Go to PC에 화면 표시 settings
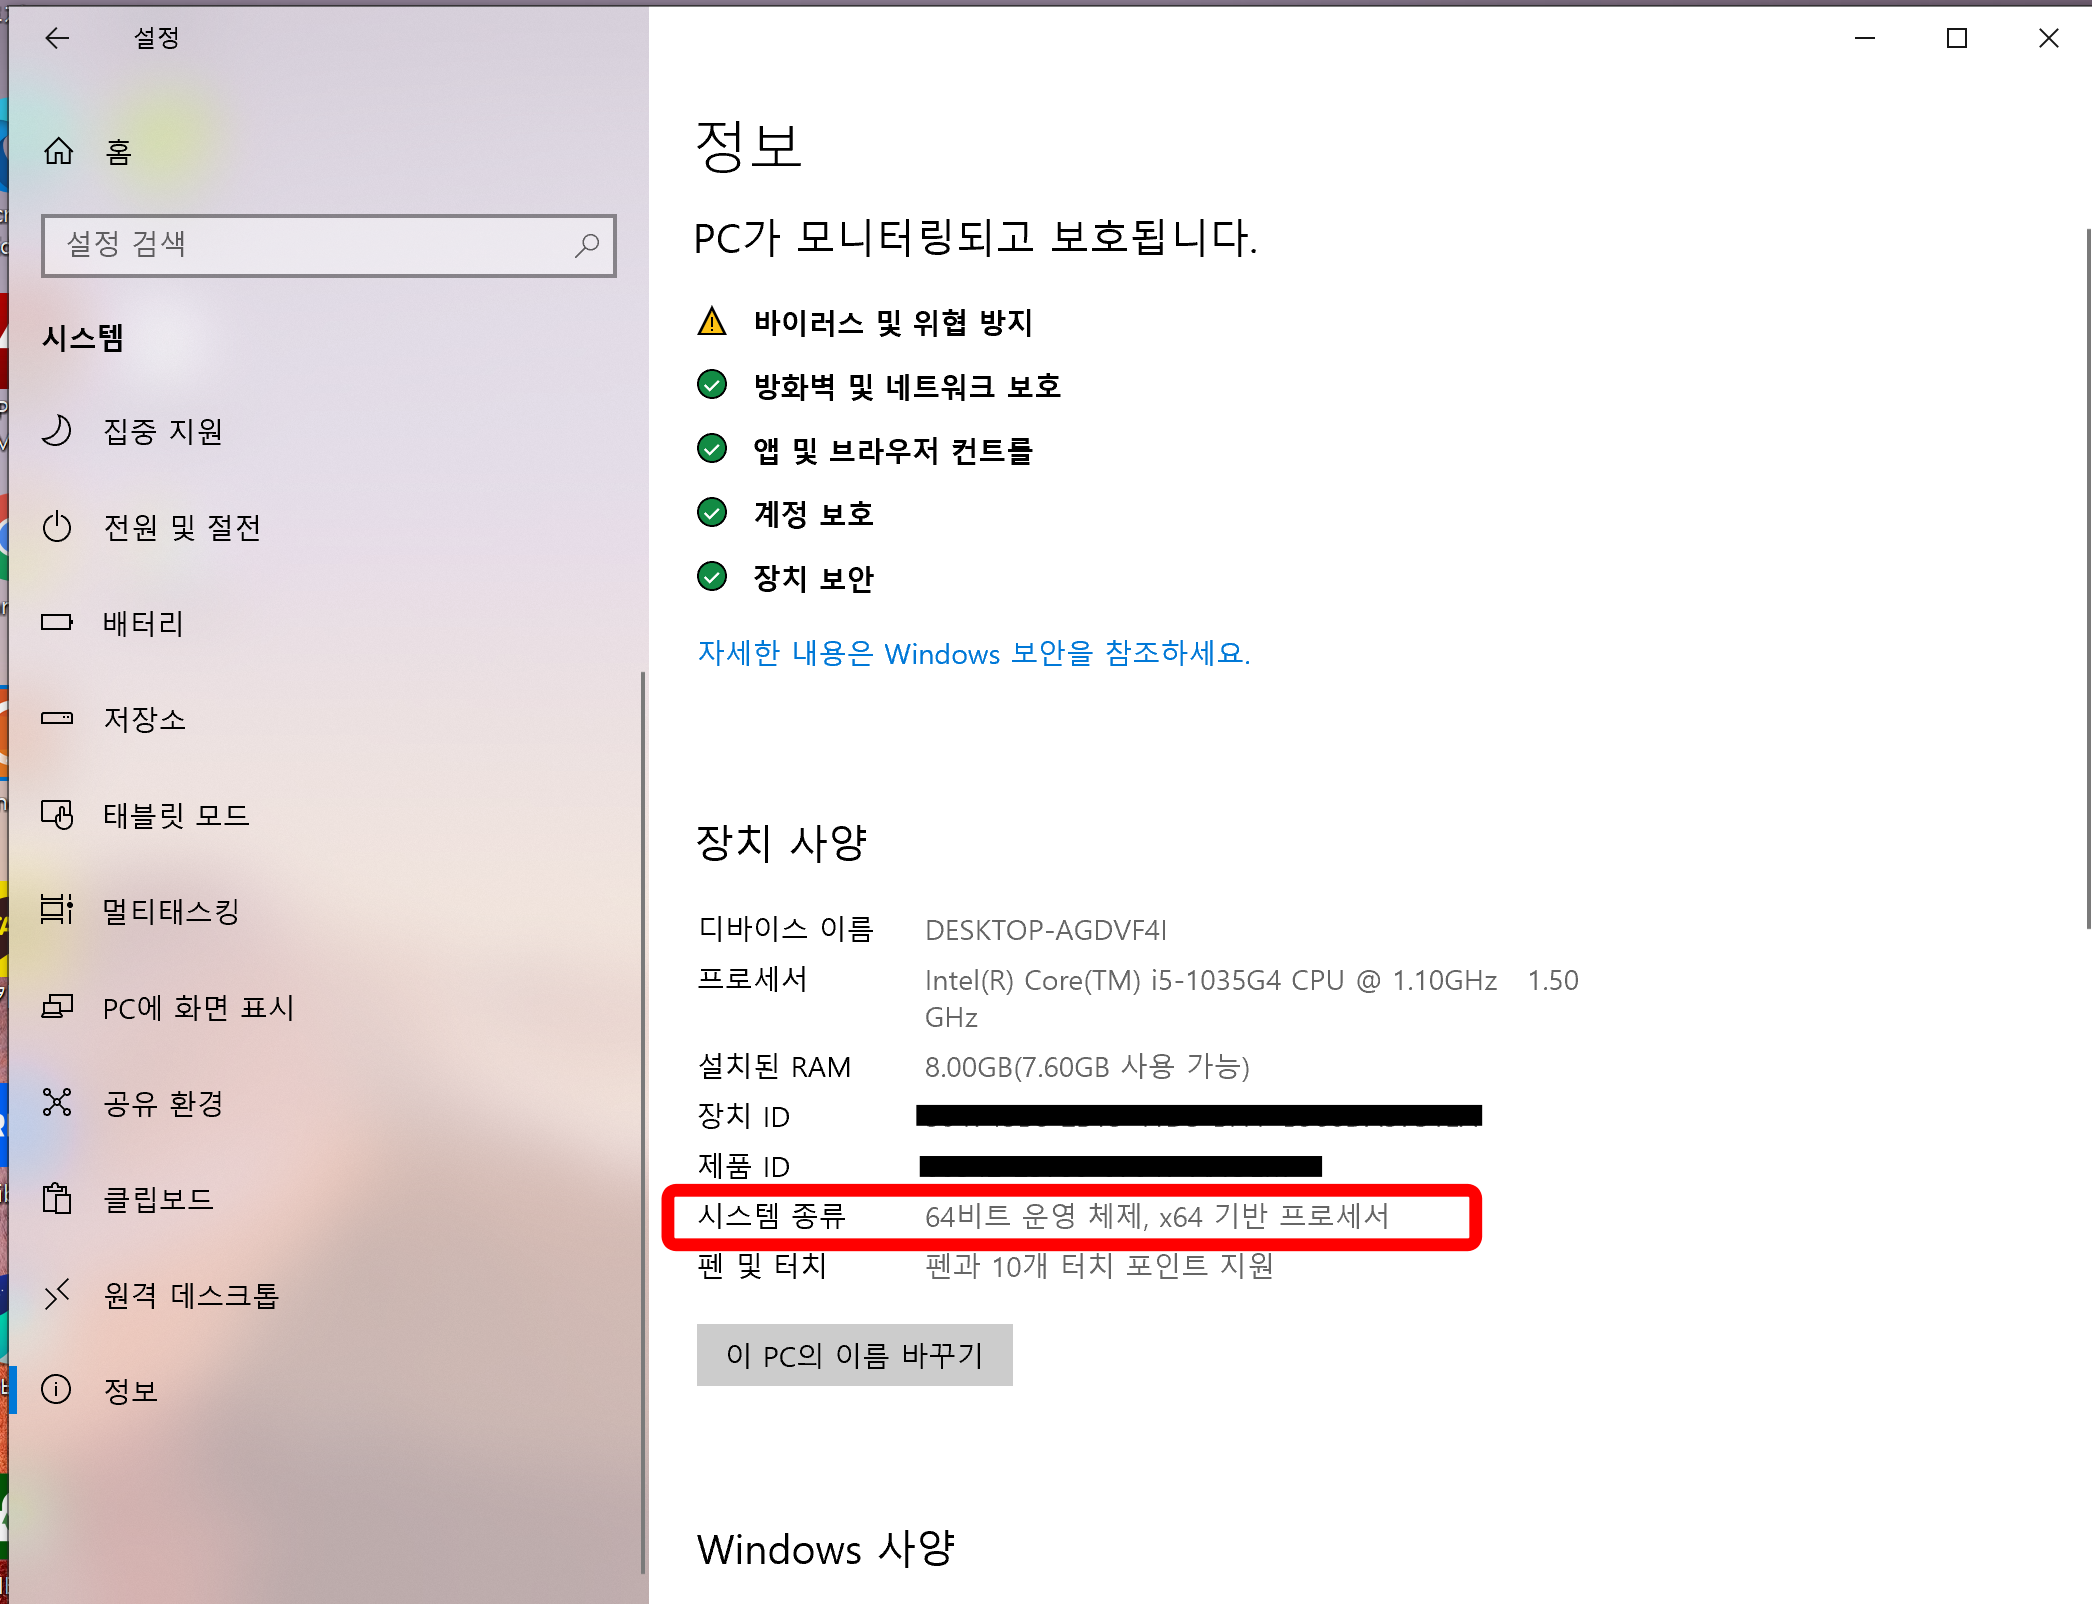The height and width of the screenshot is (1604, 2092). (x=198, y=1007)
